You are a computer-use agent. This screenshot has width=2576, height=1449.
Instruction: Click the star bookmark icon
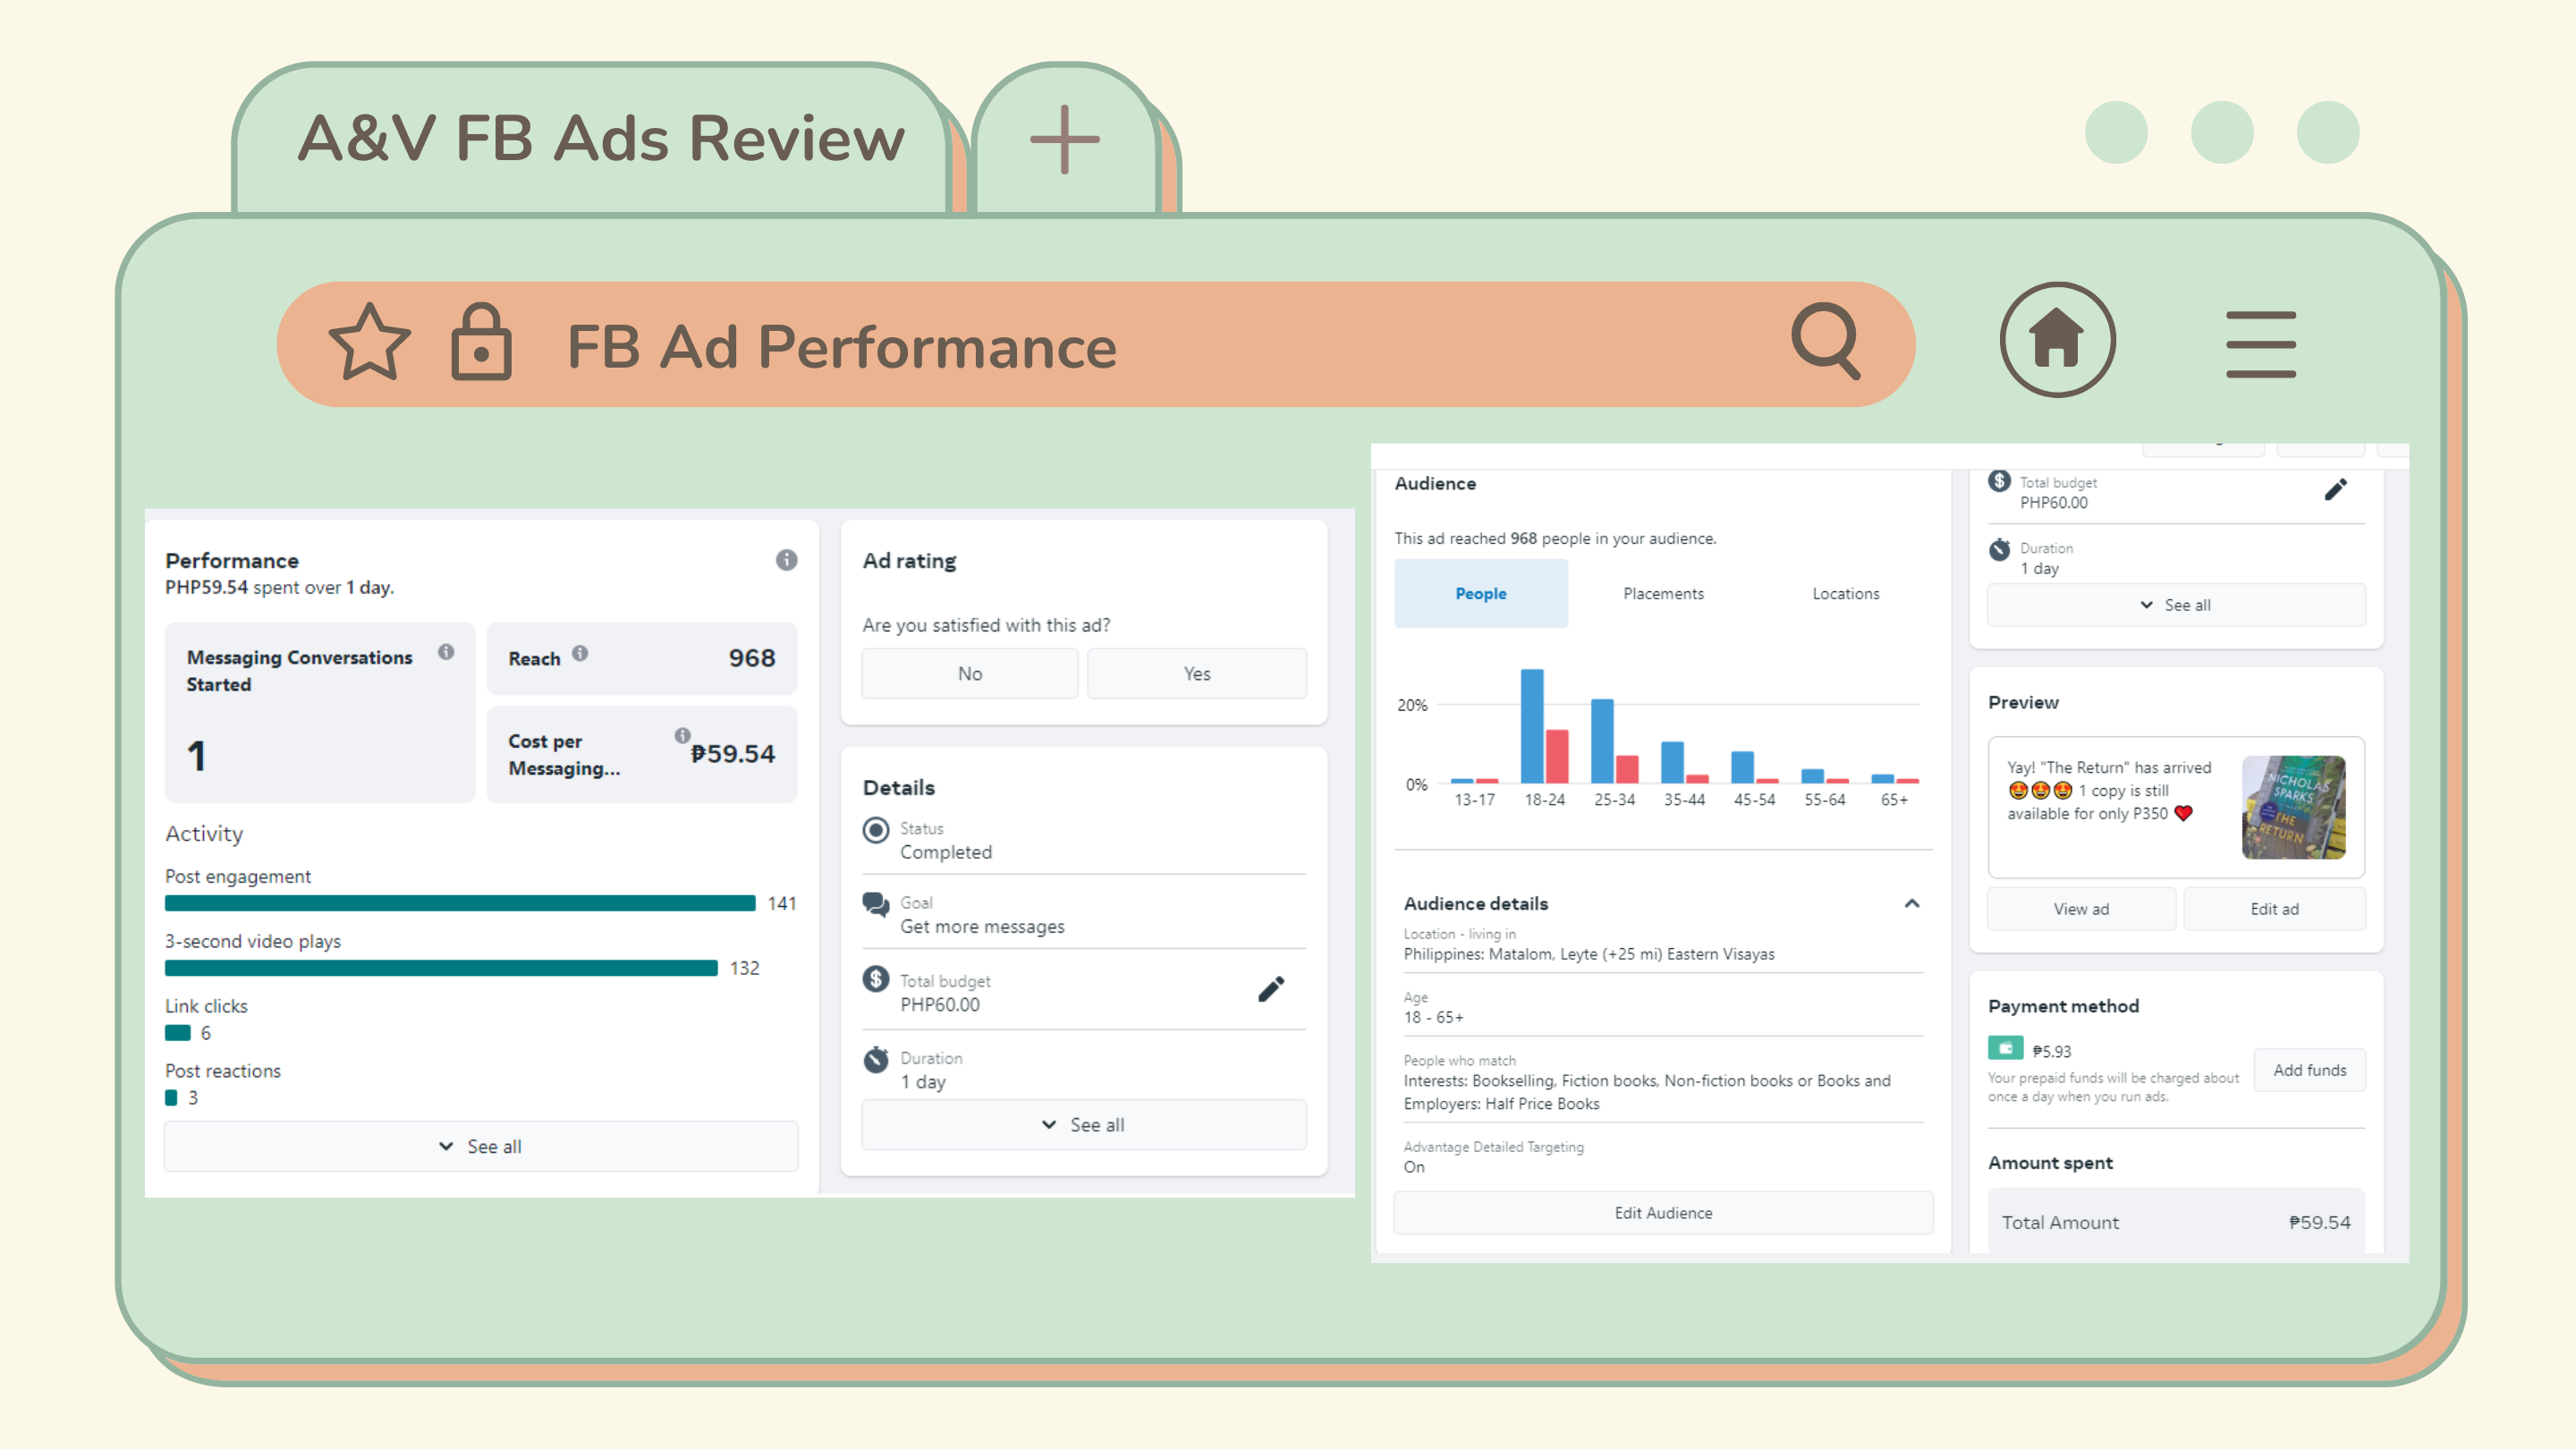tap(369, 343)
